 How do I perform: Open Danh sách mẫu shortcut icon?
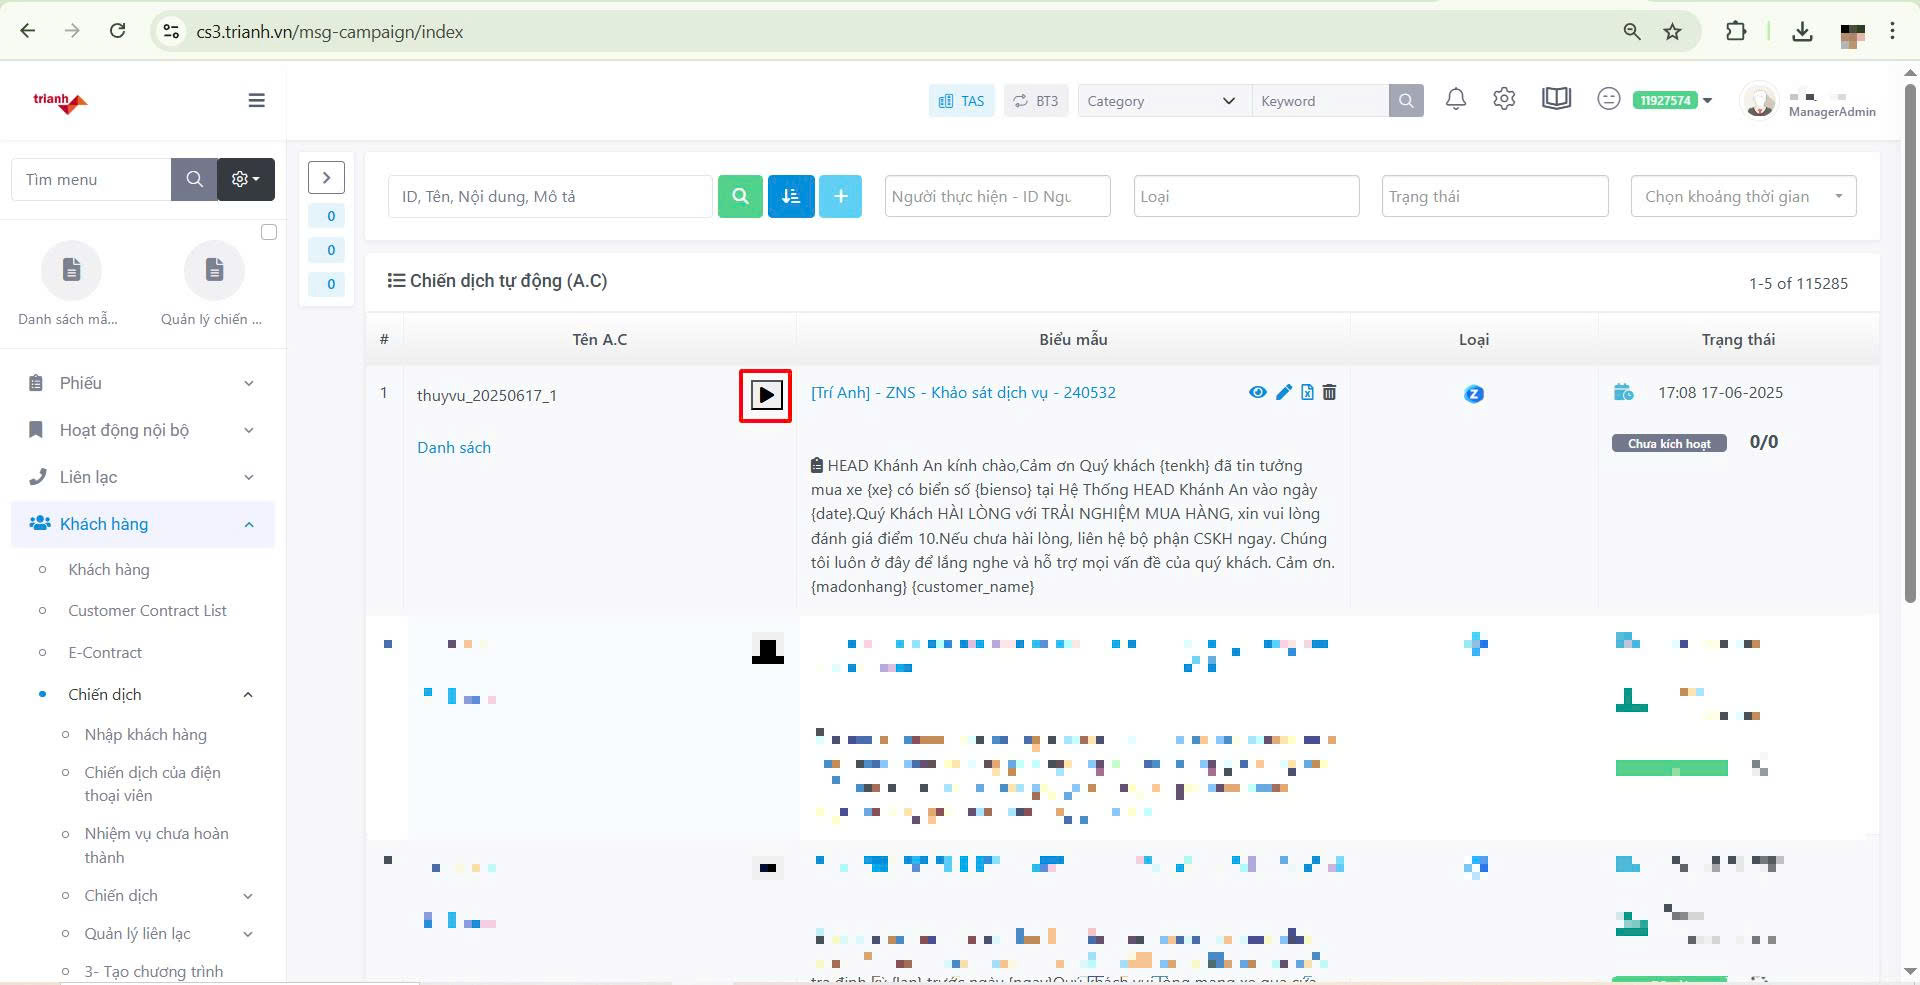[x=71, y=270]
